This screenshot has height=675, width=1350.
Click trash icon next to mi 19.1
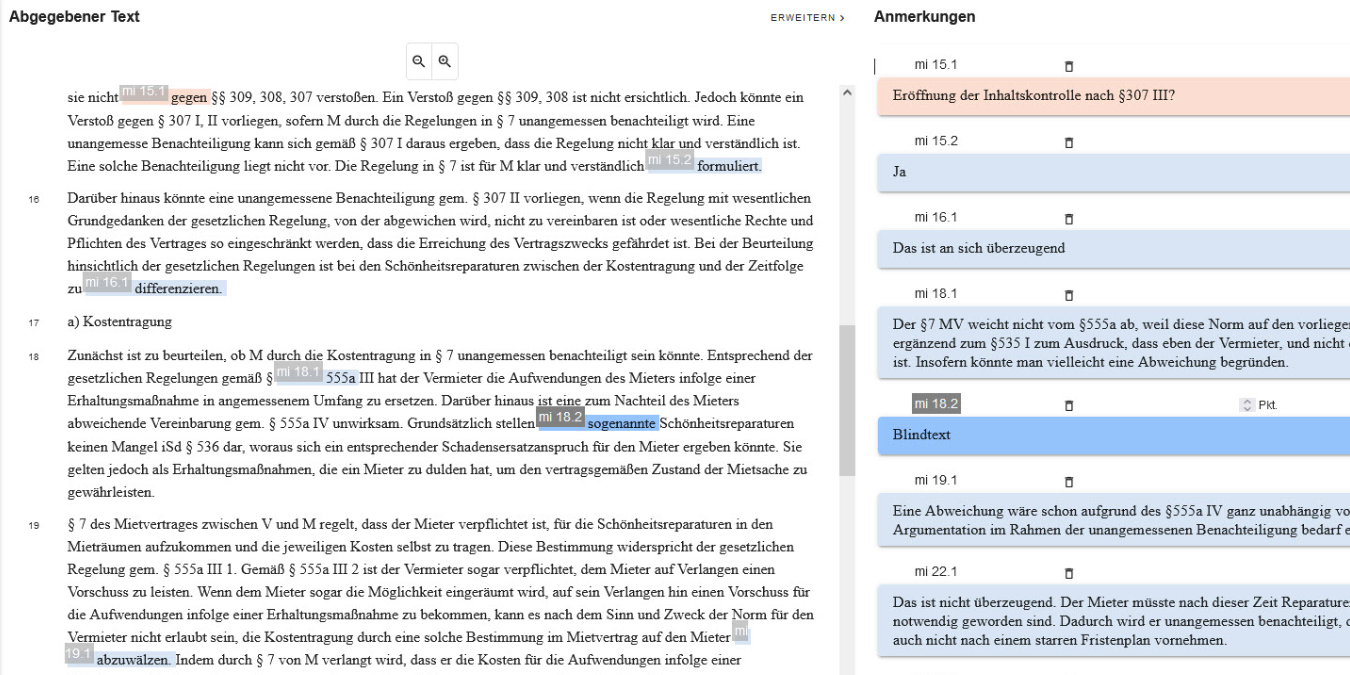point(1068,481)
